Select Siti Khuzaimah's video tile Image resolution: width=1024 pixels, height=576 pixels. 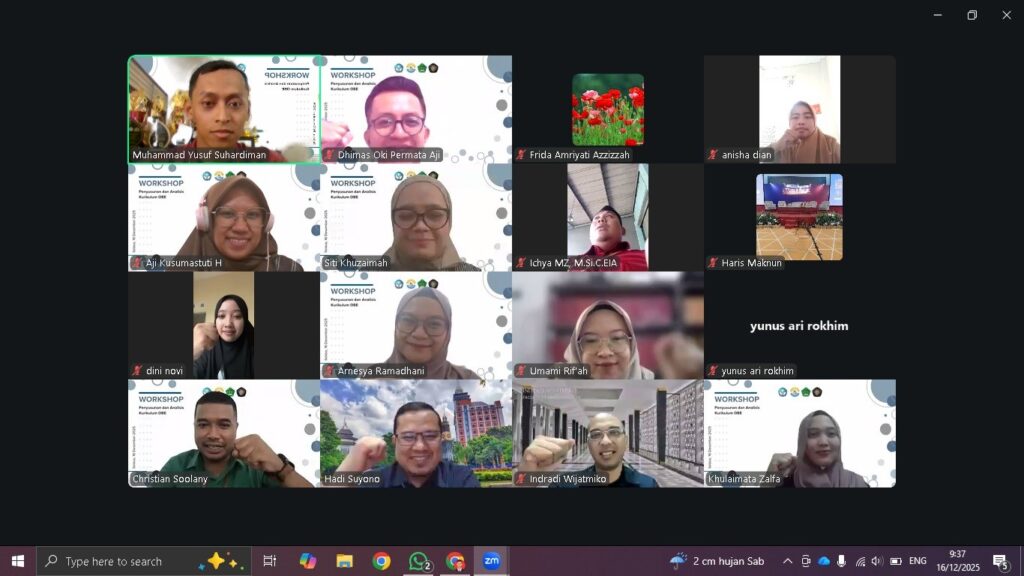click(416, 217)
